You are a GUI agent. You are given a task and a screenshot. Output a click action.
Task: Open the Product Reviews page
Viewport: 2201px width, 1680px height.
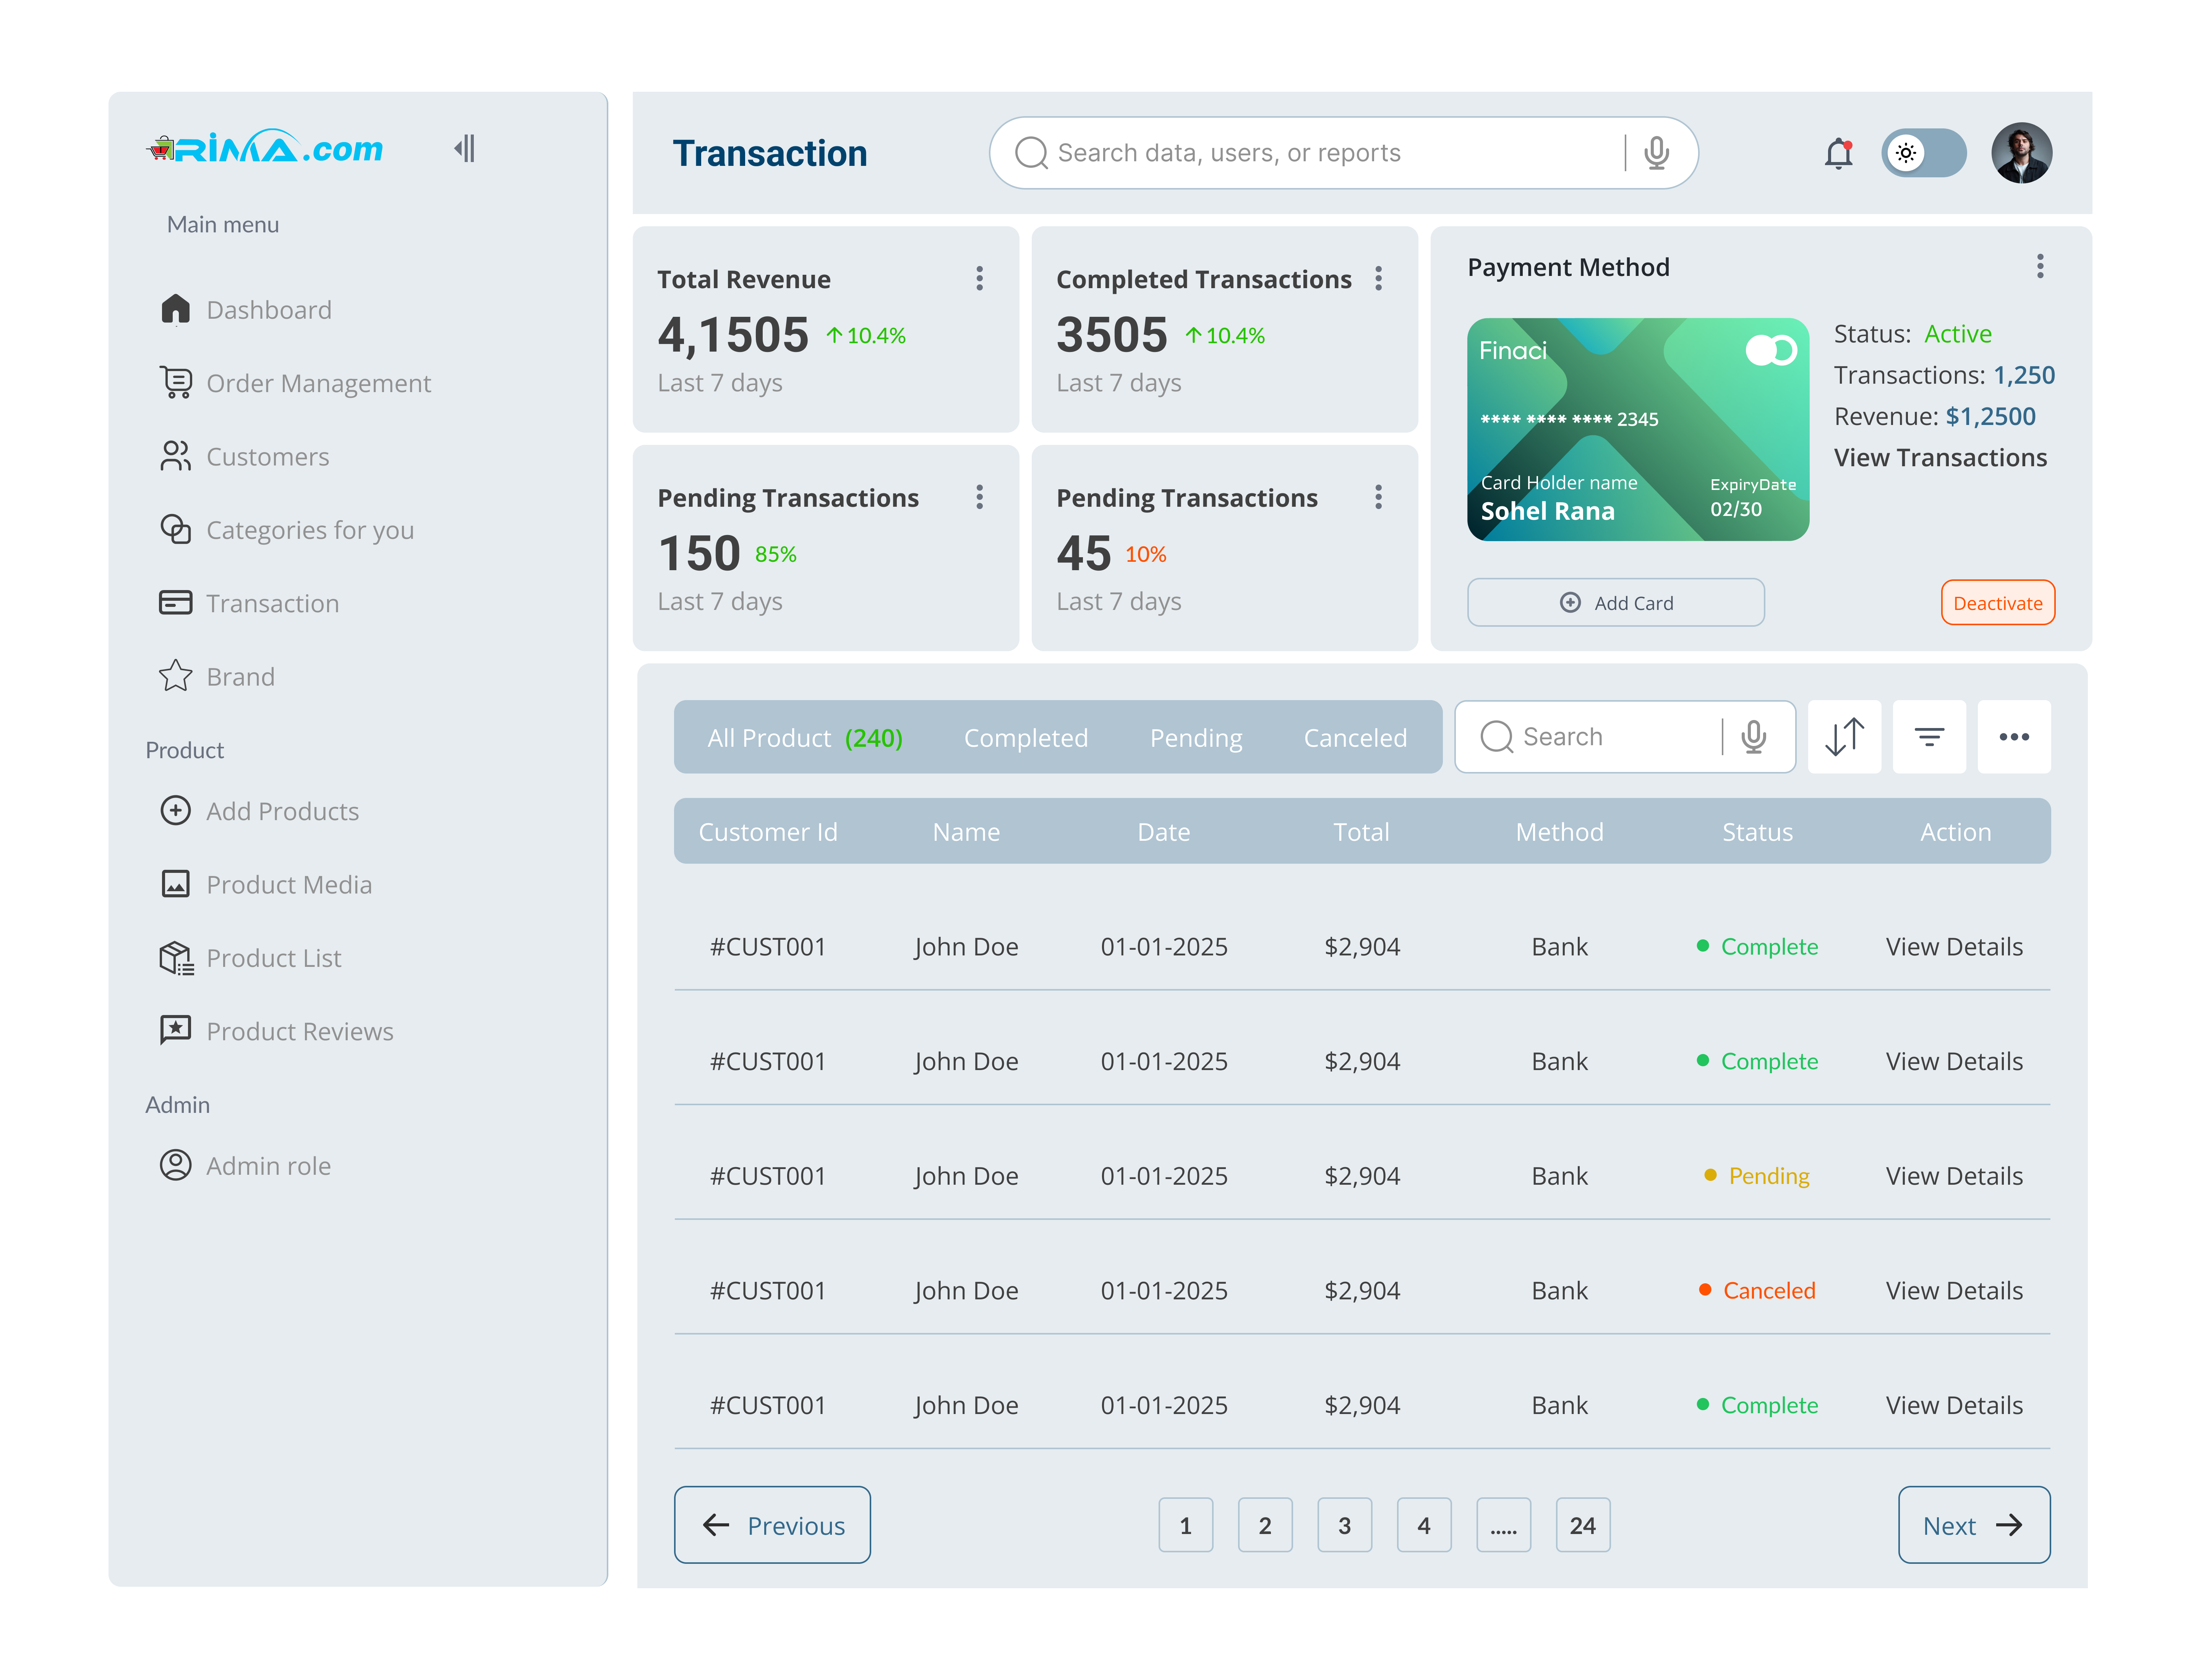[299, 1031]
